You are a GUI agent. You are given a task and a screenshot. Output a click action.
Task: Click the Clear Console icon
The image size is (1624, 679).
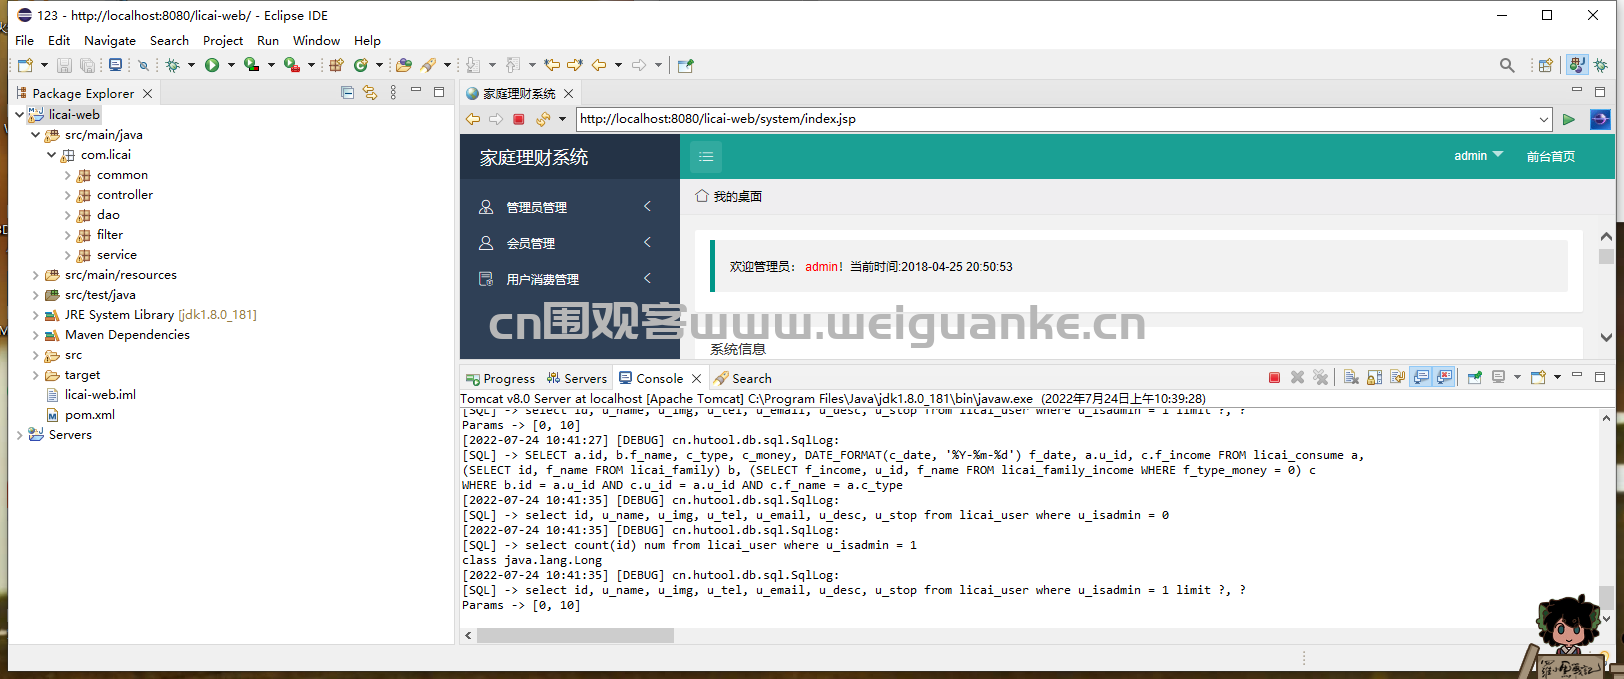[x=1351, y=378]
